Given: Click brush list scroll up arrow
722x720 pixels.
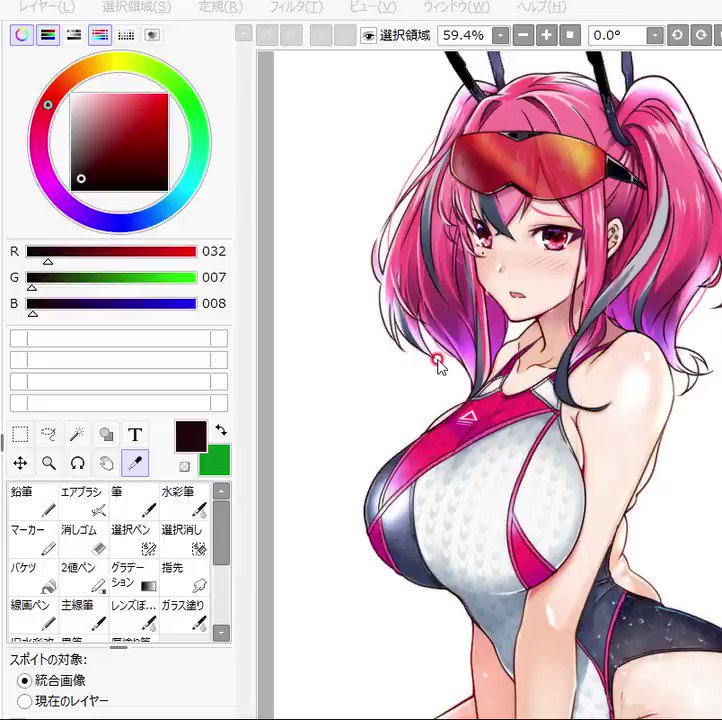Looking at the screenshot, I should point(221,492).
